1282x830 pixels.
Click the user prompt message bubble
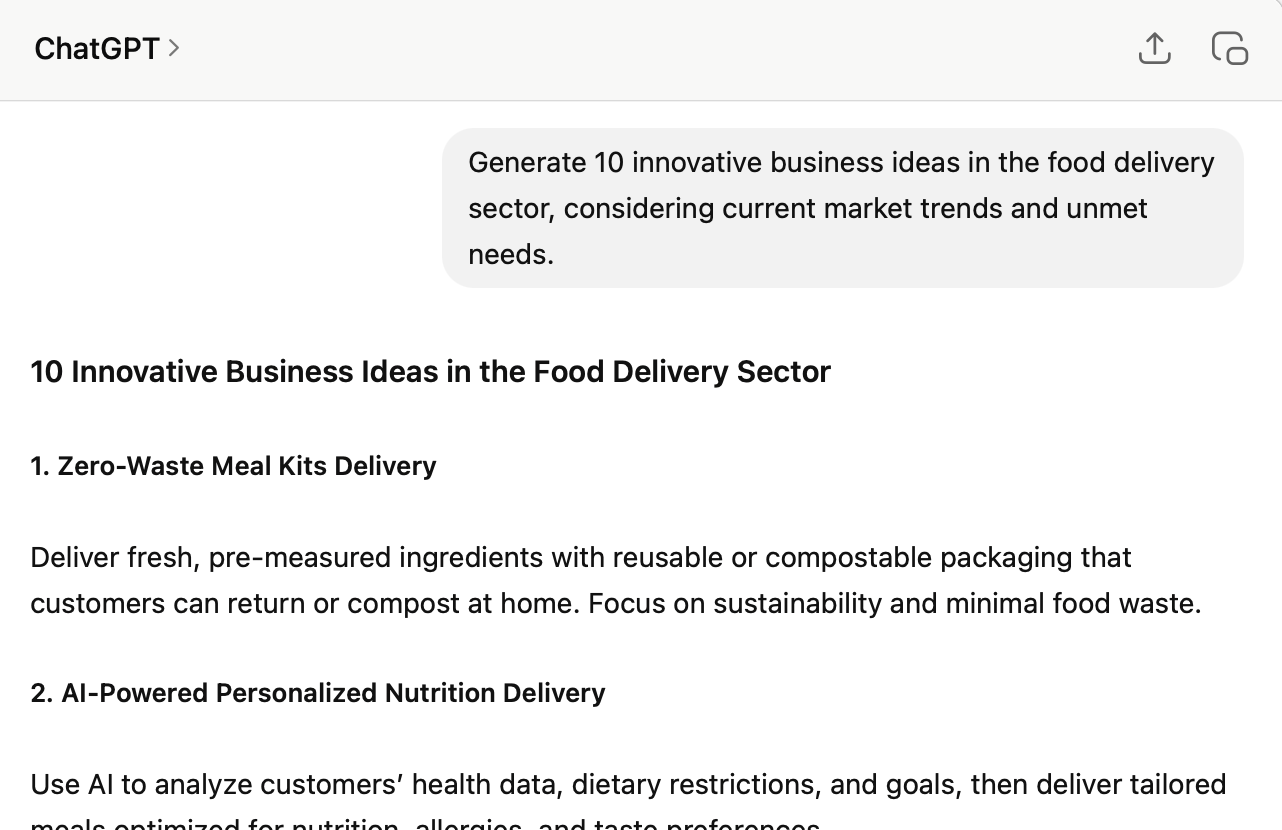[x=842, y=208]
